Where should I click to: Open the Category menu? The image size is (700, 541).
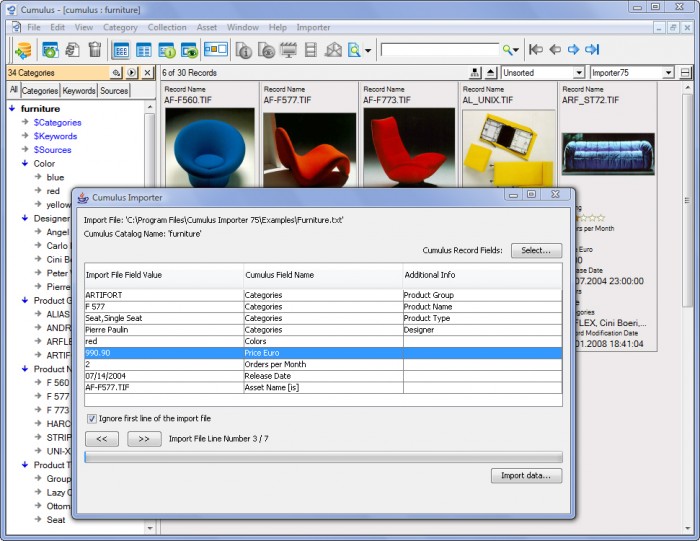pyautogui.click(x=120, y=27)
